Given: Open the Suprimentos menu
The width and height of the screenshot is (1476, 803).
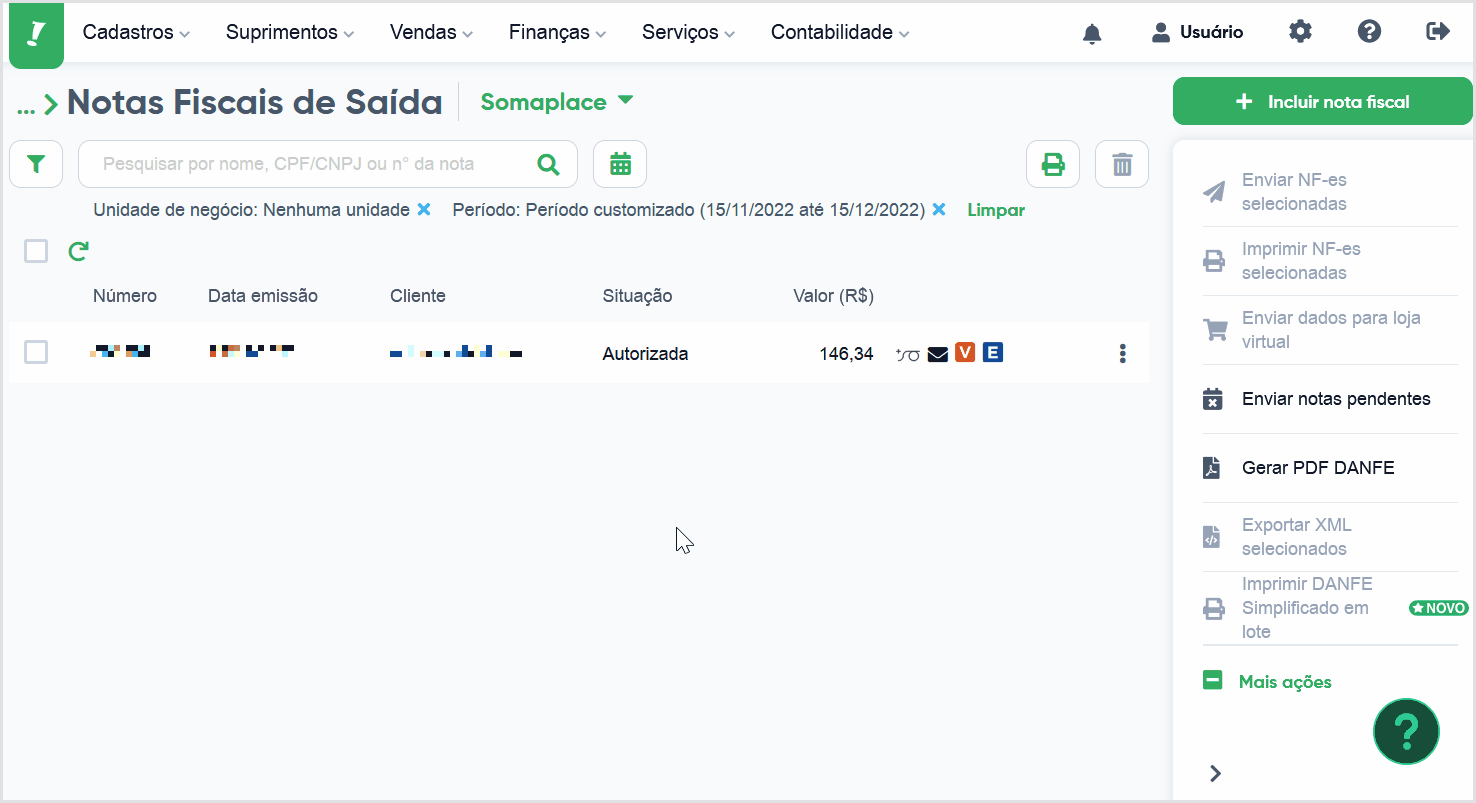Looking at the screenshot, I should [x=290, y=32].
